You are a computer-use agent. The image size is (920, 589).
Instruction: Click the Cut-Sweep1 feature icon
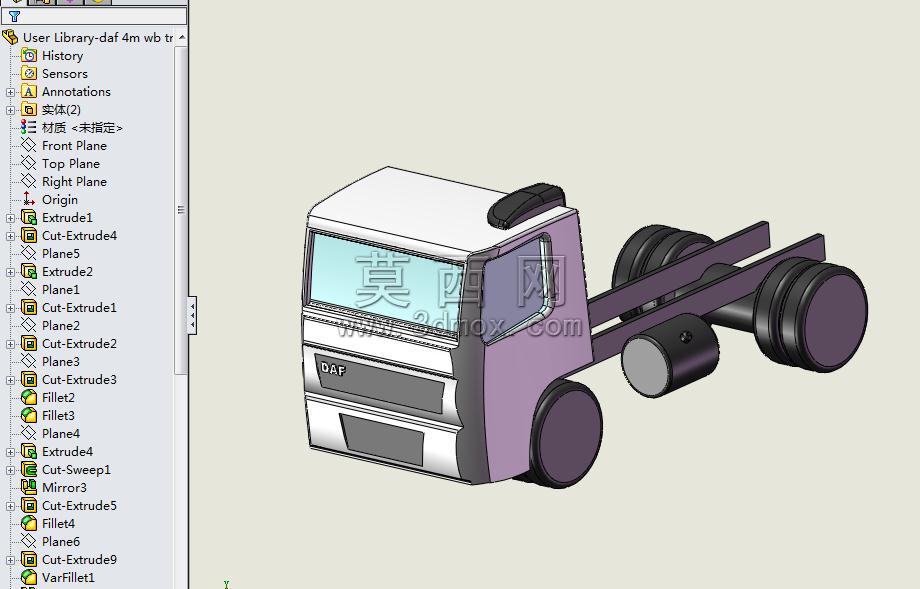coord(29,469)
